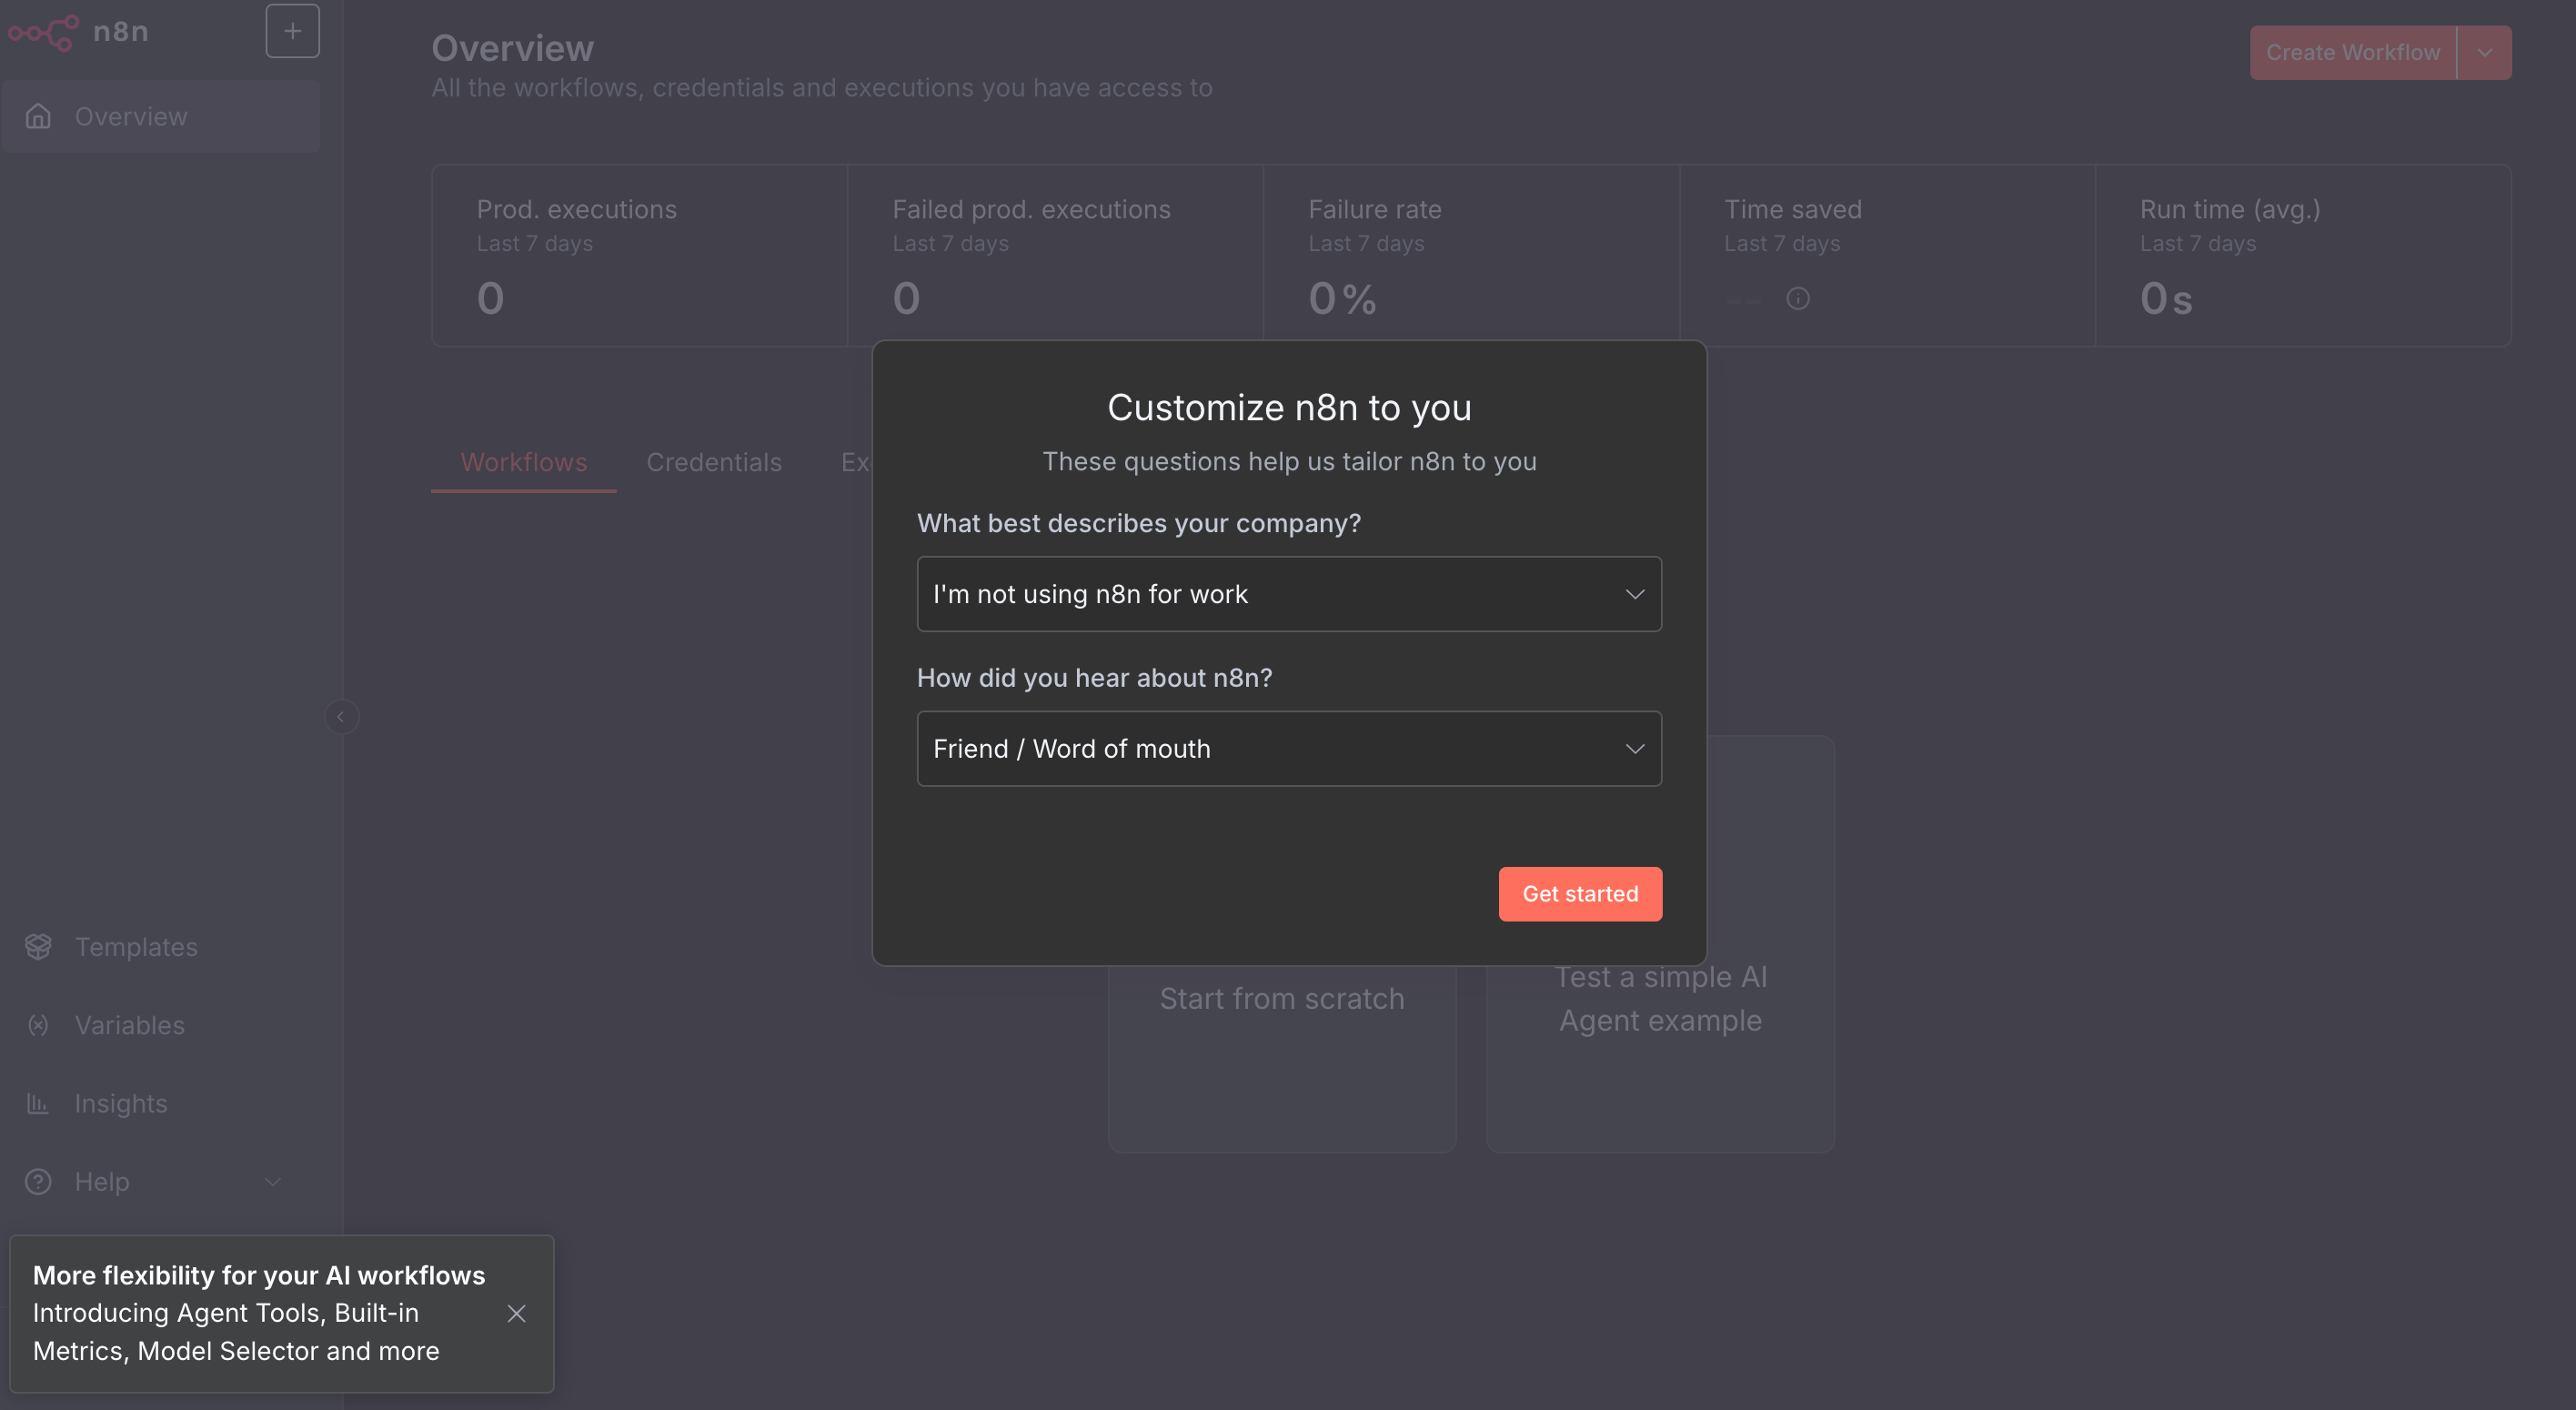Open Overview via the home icon

(38, 117)
